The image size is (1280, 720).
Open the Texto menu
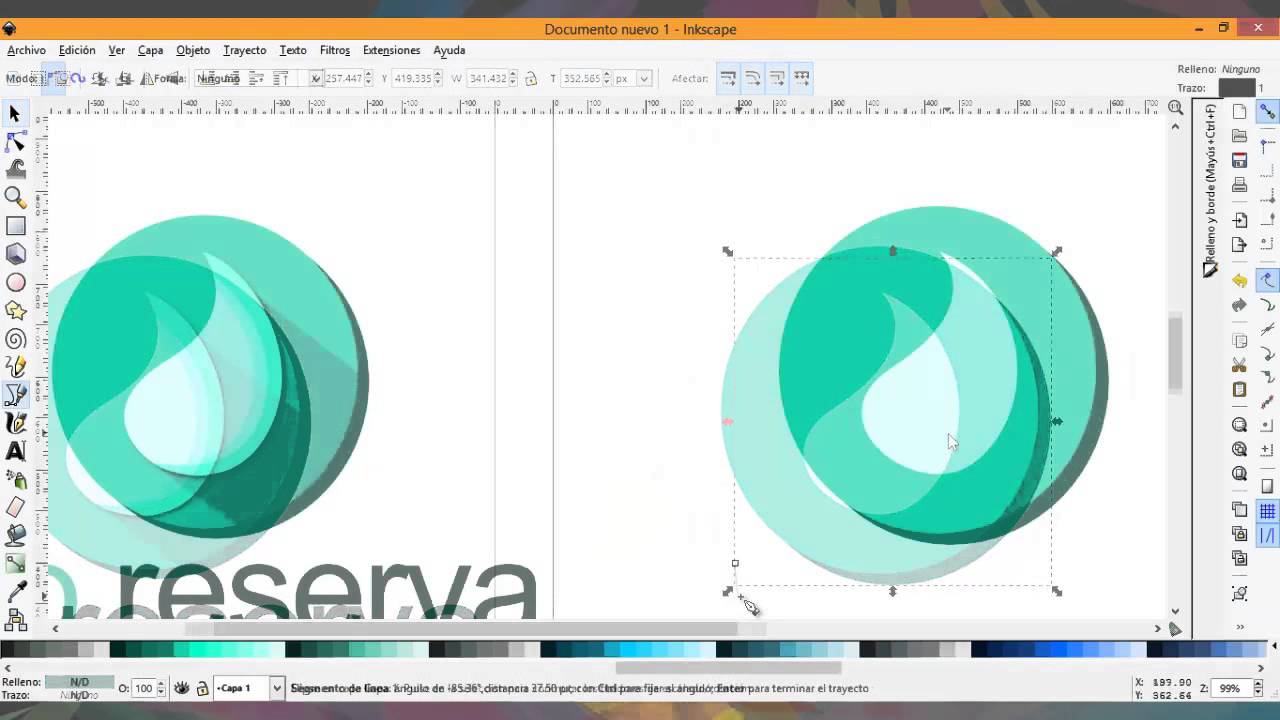(x=293, y=50)
